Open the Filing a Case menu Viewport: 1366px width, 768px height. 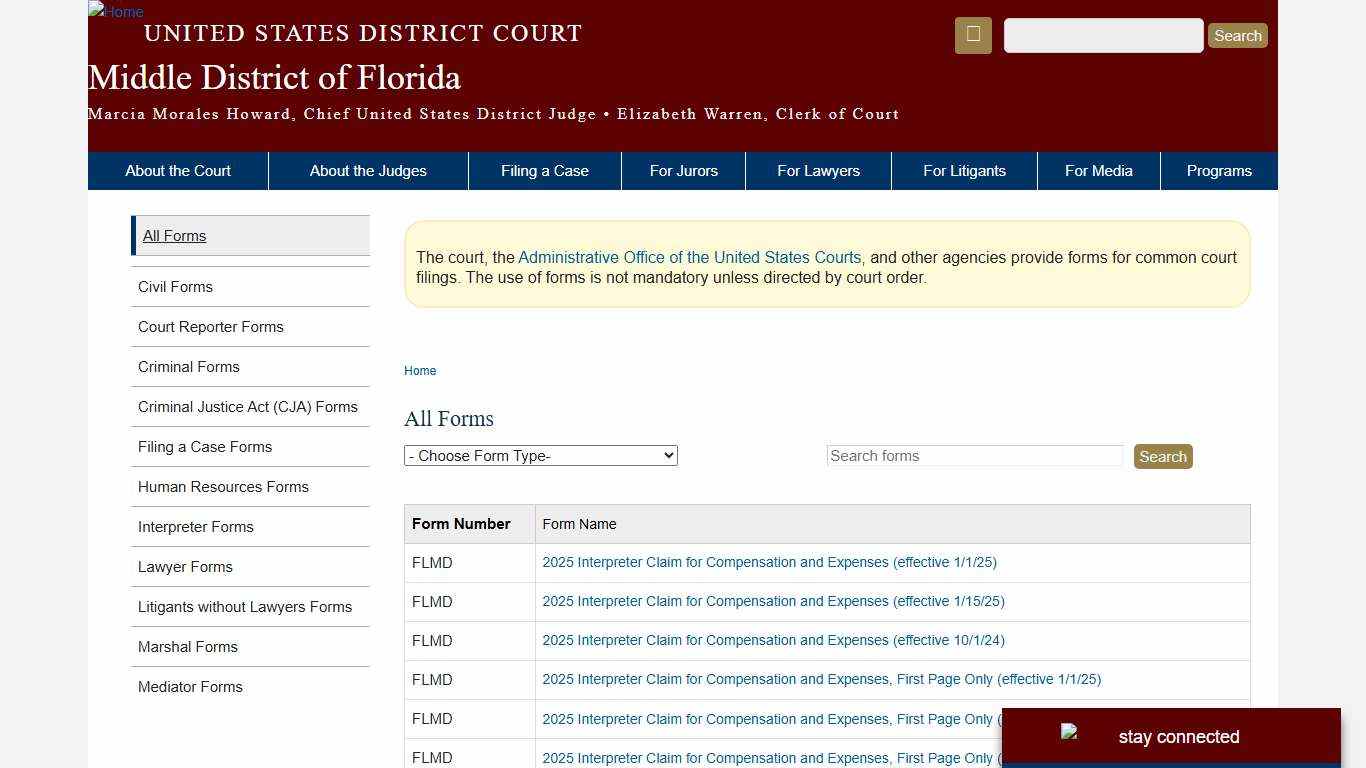pyautogui.click(x=544, y=170)
